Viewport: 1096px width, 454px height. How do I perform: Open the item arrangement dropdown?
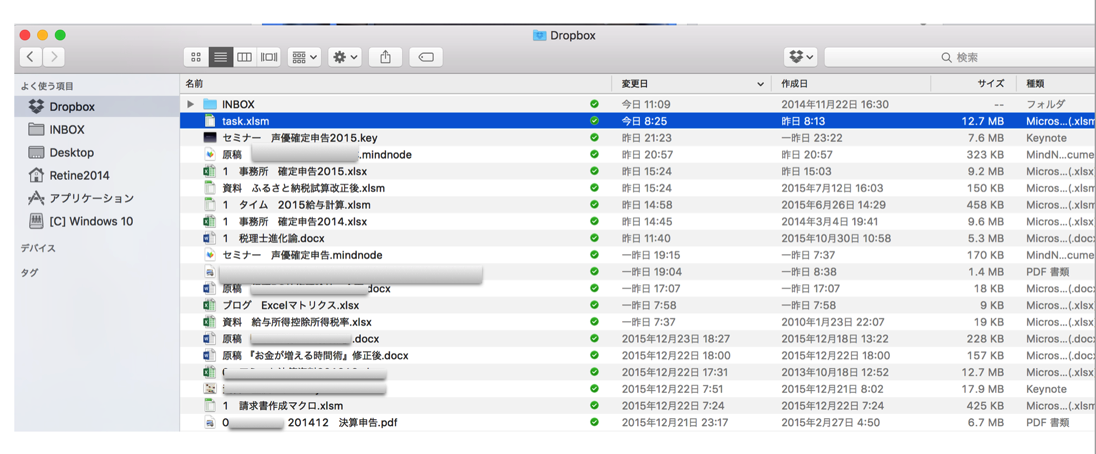point(305,57)
